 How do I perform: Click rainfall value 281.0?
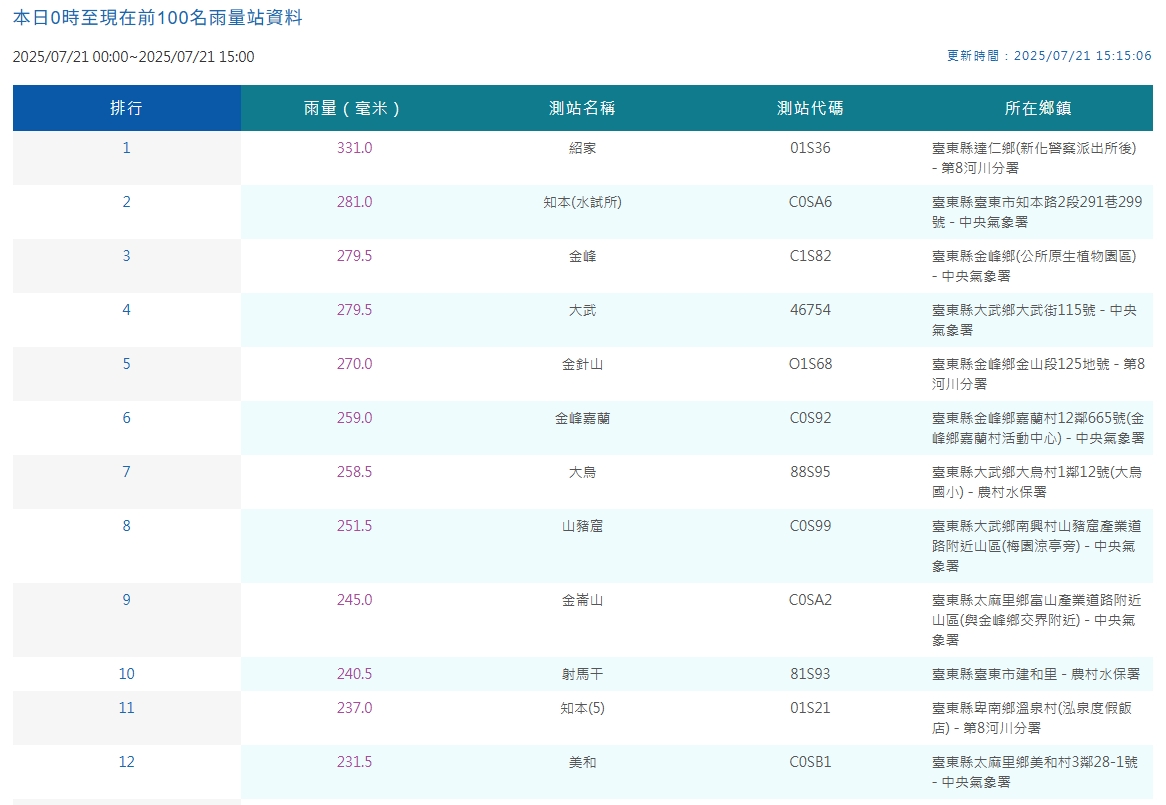click(355, 202)
